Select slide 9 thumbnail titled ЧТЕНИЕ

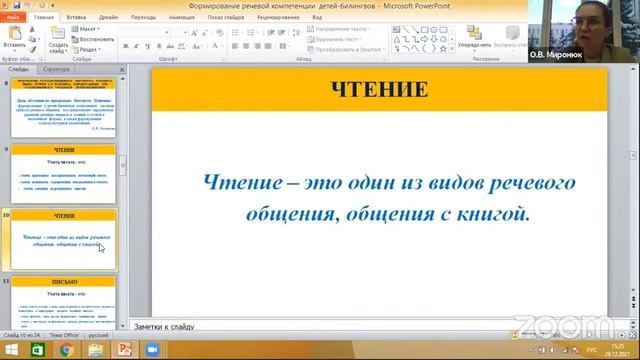[x=64, y=174]
